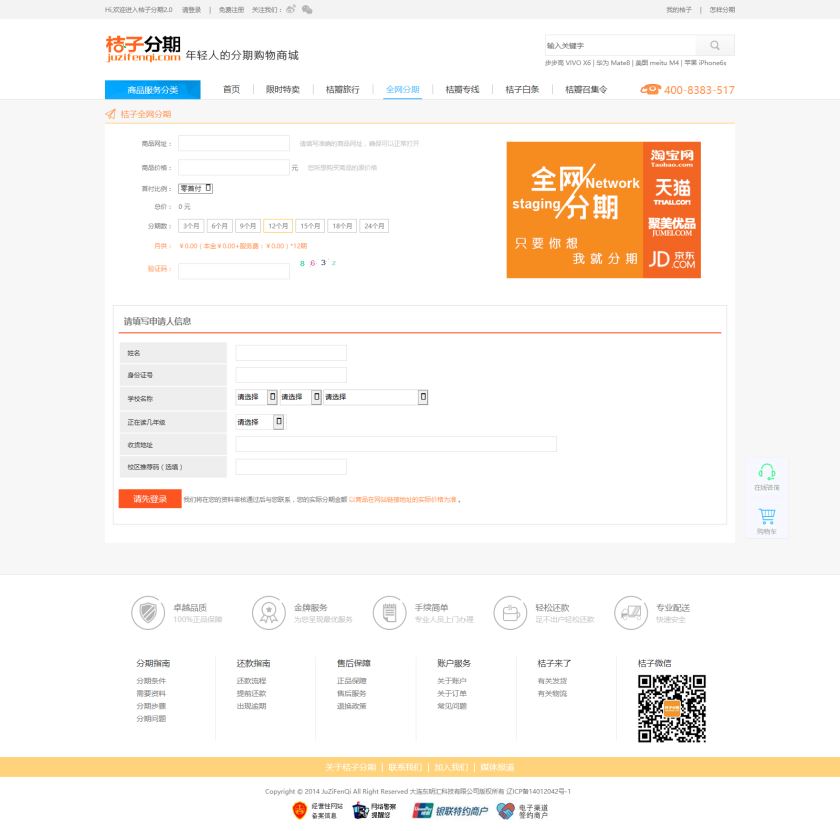Click the 身份证号 input field
Image resolution: width=840 pixels, height=831 pixels.
291,375
